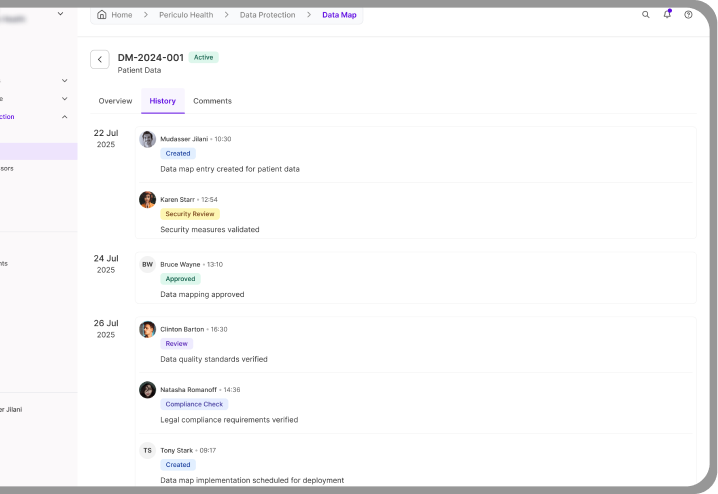Open the Comments tab

[212, 101]
